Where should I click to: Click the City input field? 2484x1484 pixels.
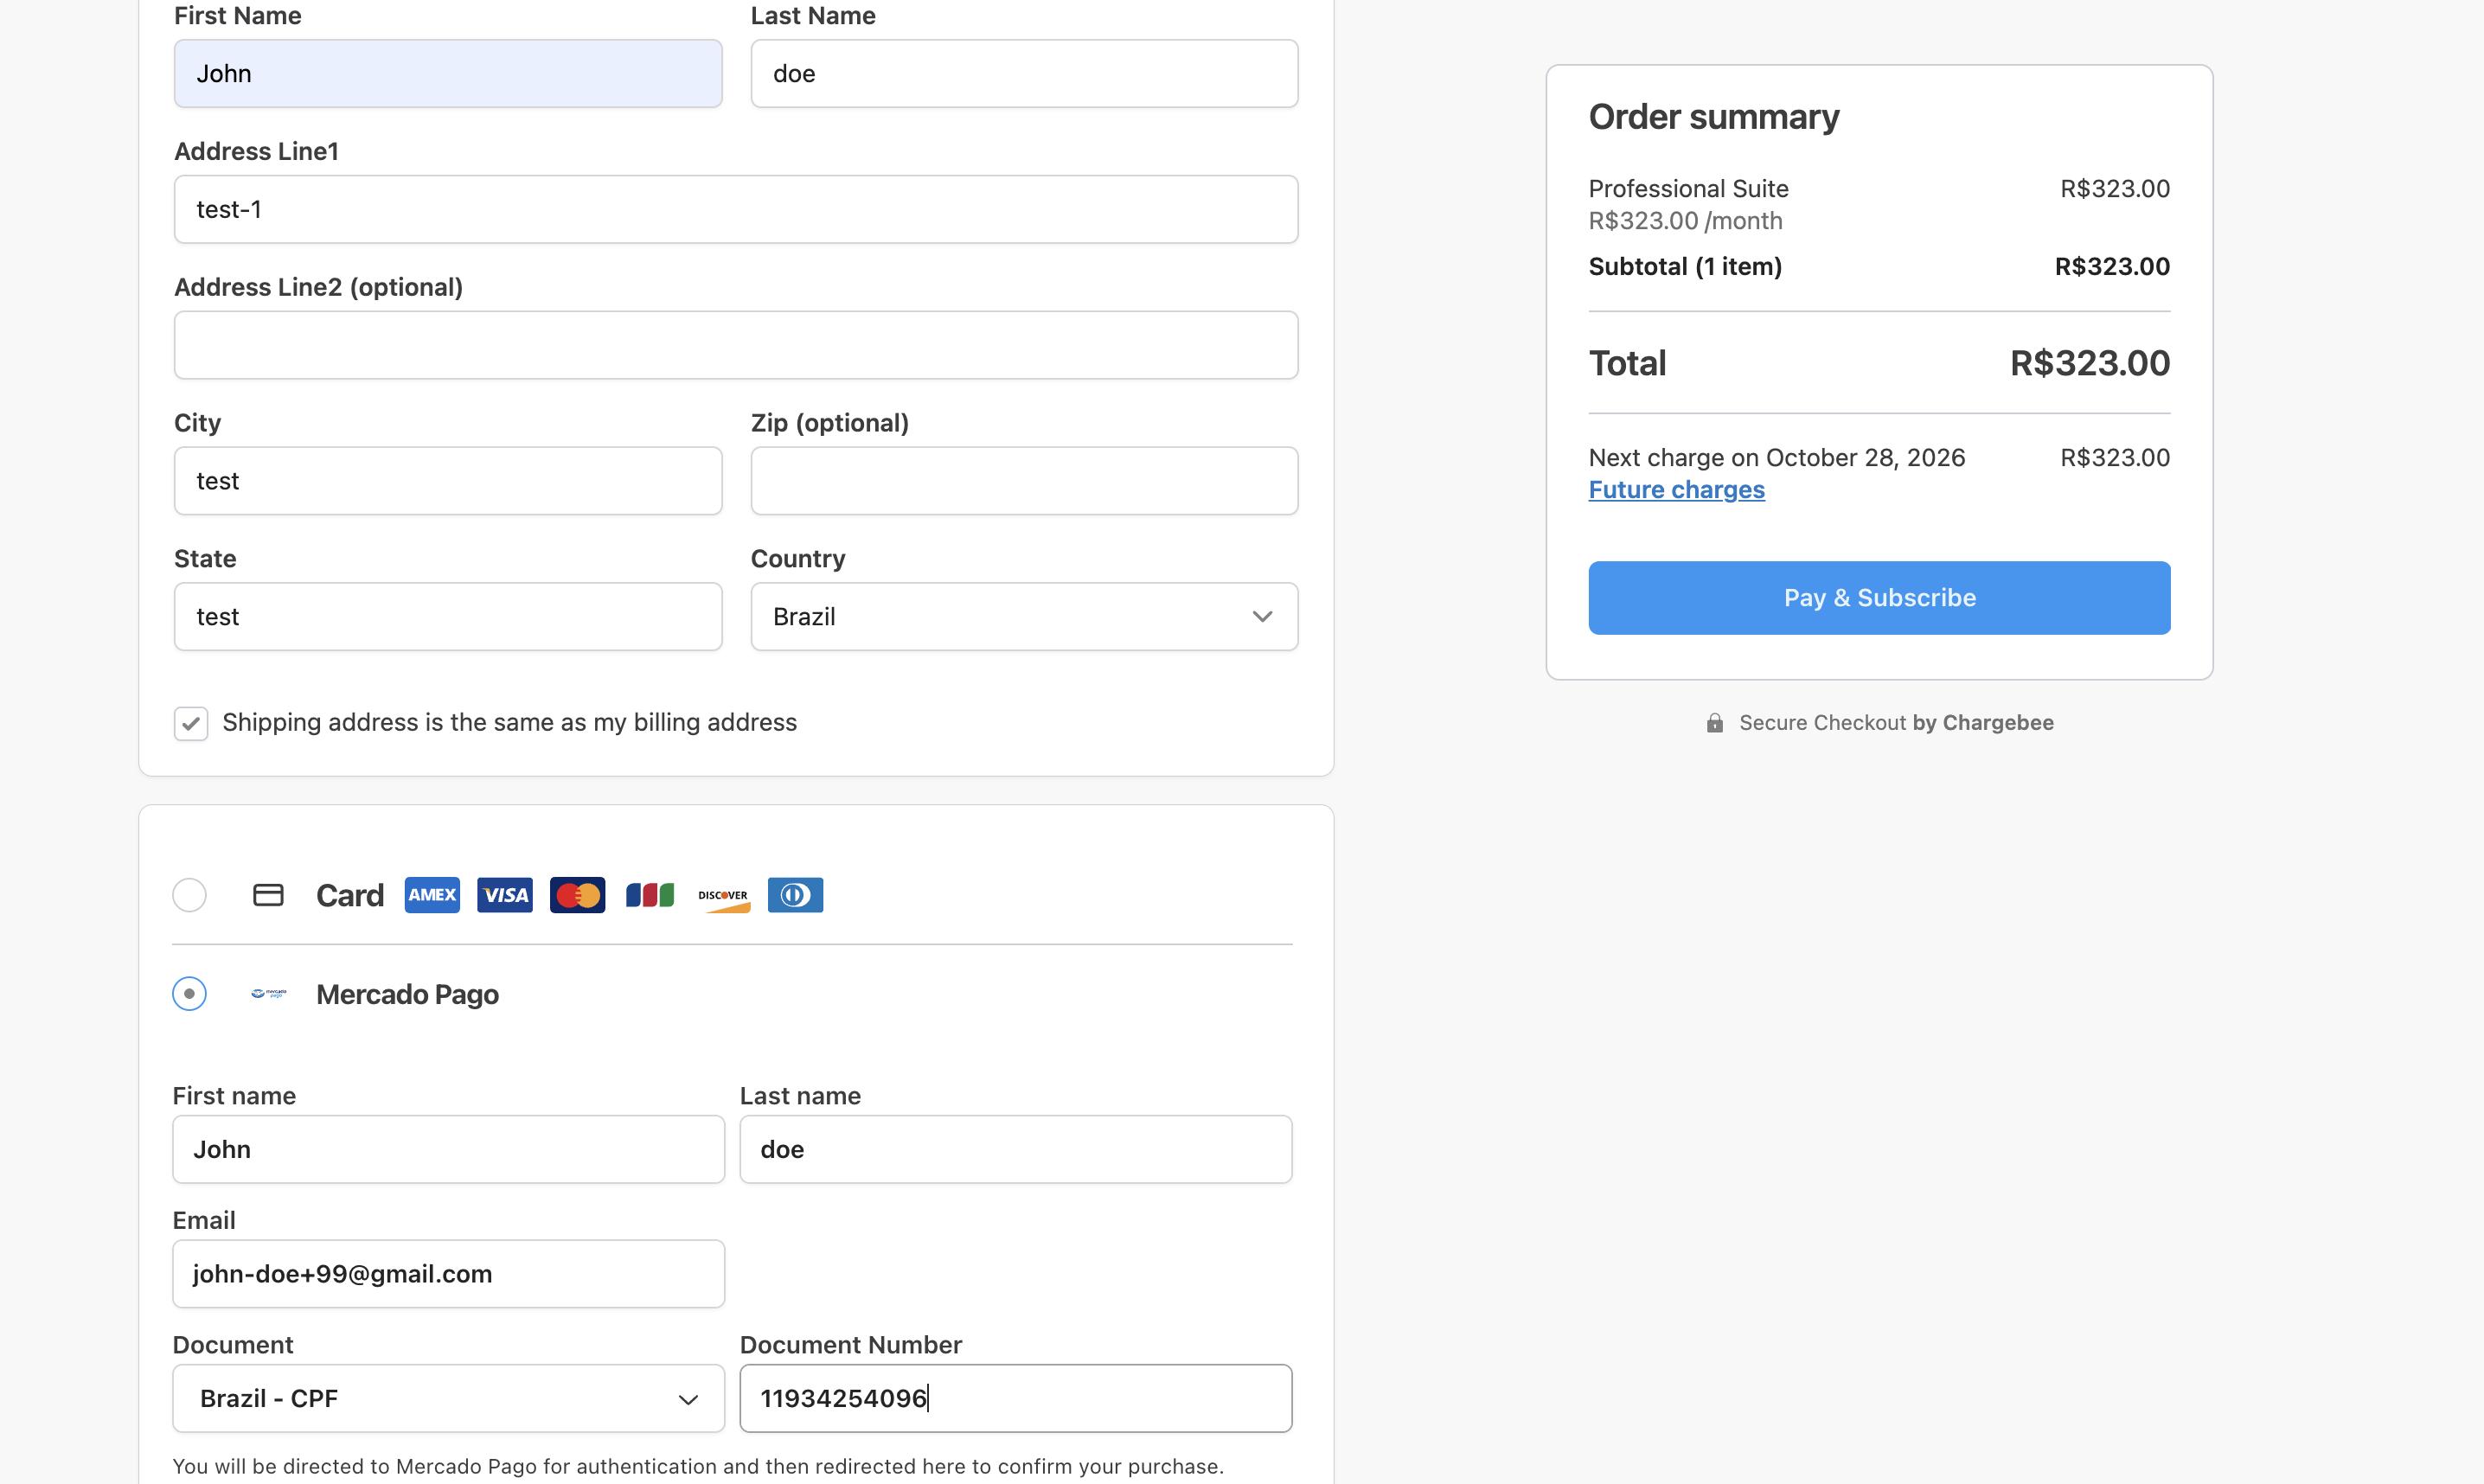tap(448, 481)
